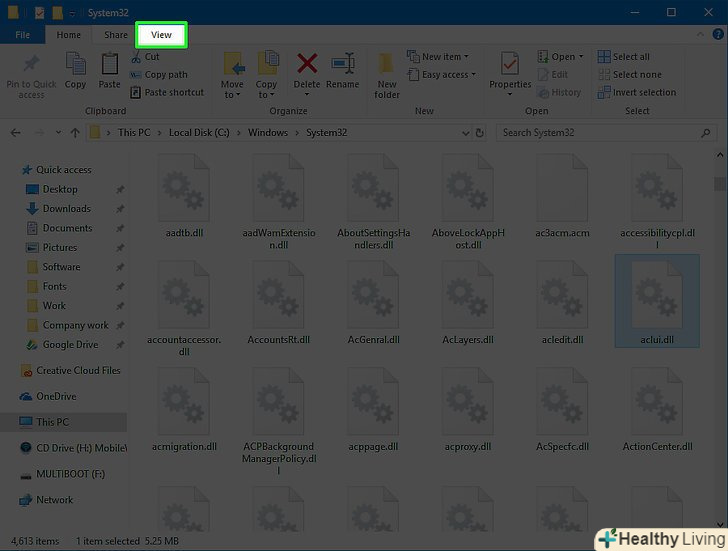The height and width of the screenshot is (551, 728).
Task: Open the Properties dropdown arrow
Action: 510,94
